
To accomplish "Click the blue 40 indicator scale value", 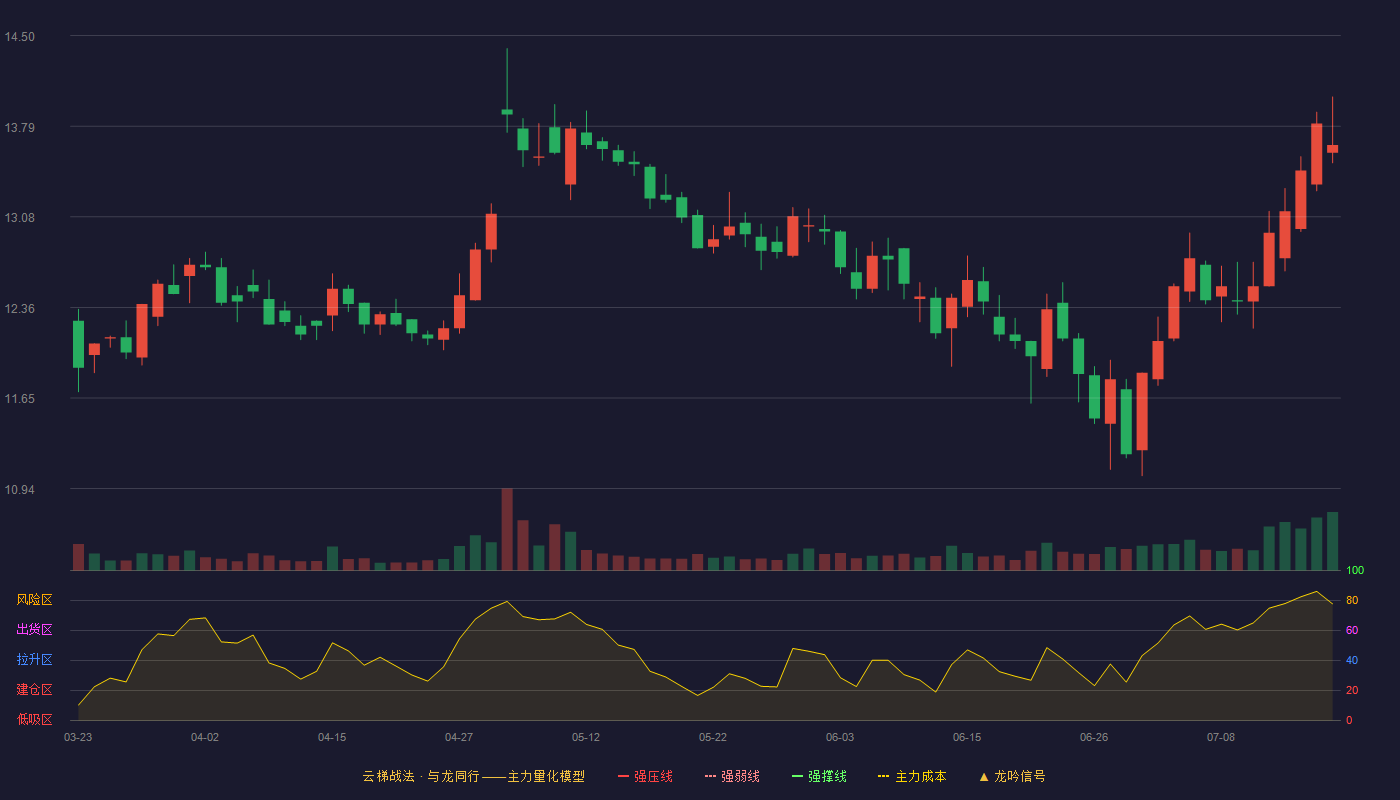I will point(1352,660).
